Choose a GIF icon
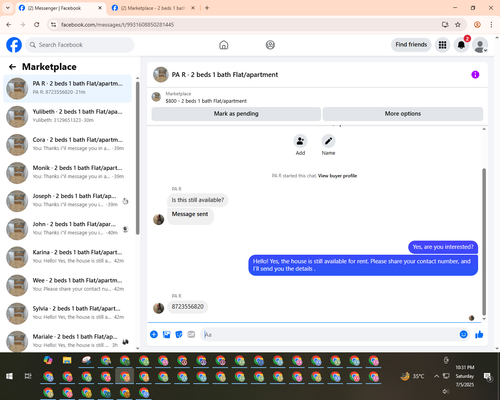Screen dimensions: 500x400 click(191, 334)
